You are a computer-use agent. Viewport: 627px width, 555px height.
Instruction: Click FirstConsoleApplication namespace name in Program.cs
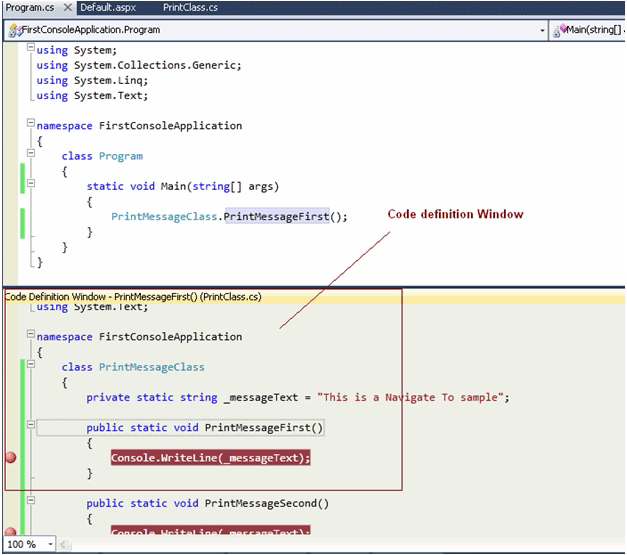(x=170, y=126)
